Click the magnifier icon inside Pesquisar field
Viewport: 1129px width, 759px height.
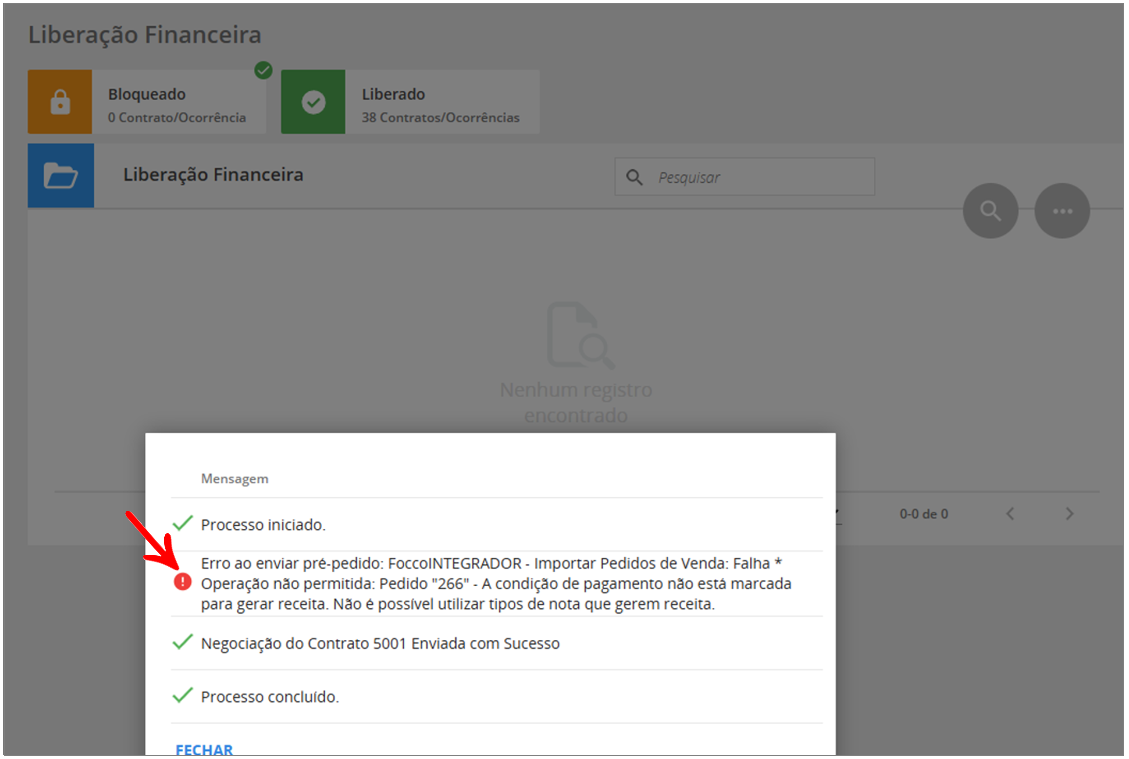coord(634,177)
